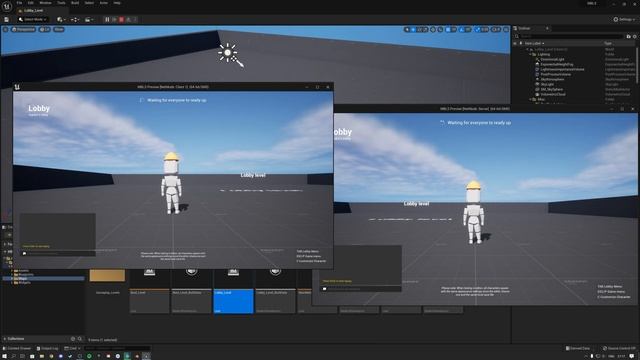Open the Settings dropdown in the top-right
640x360 pixels.
[x=624, y=20]
